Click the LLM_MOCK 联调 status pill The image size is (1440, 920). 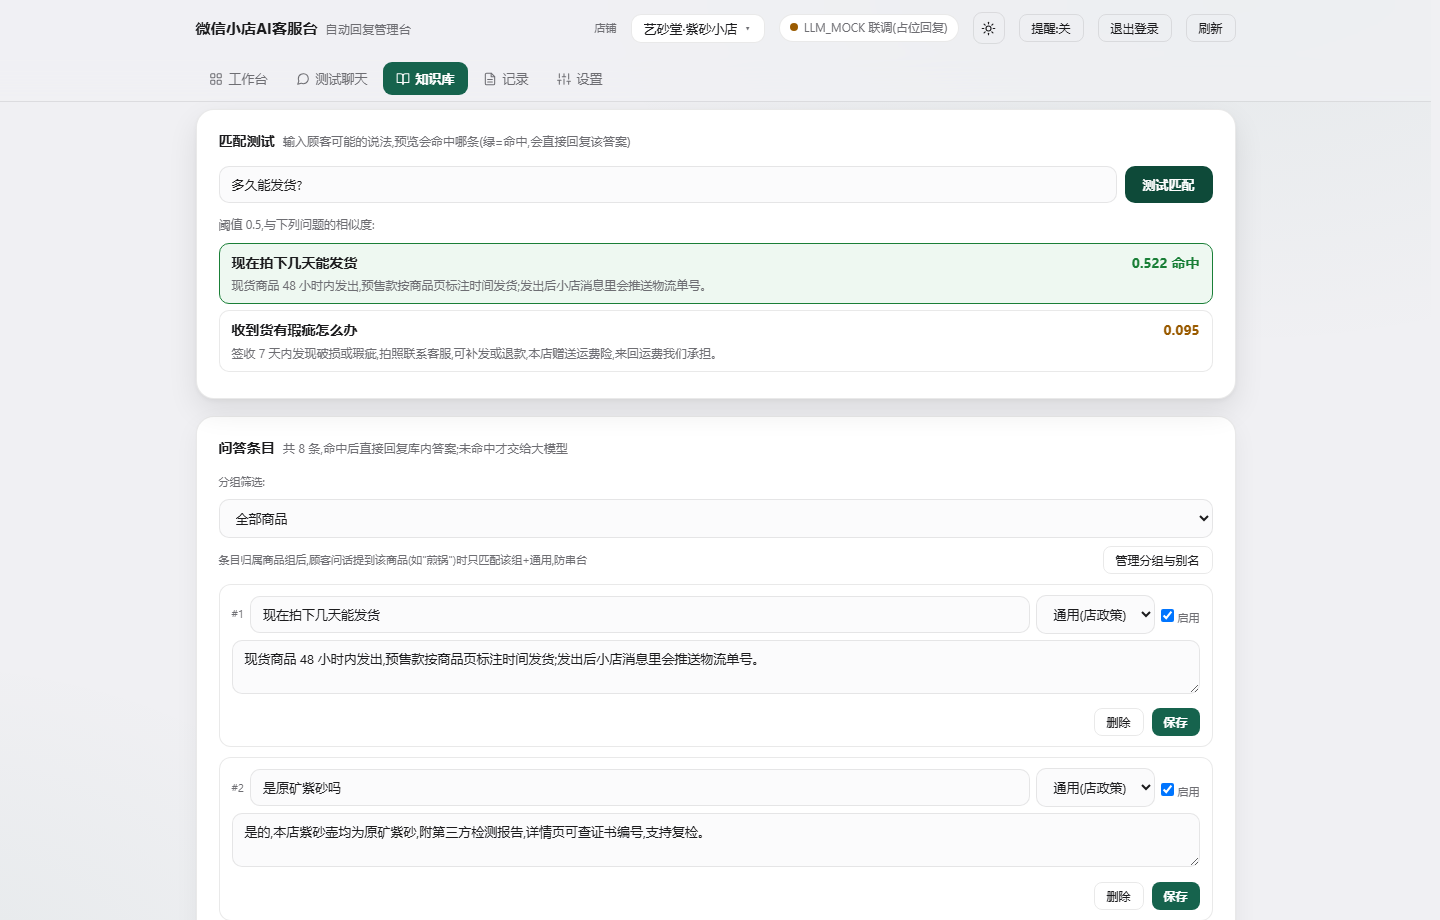[x=868, y=28]
